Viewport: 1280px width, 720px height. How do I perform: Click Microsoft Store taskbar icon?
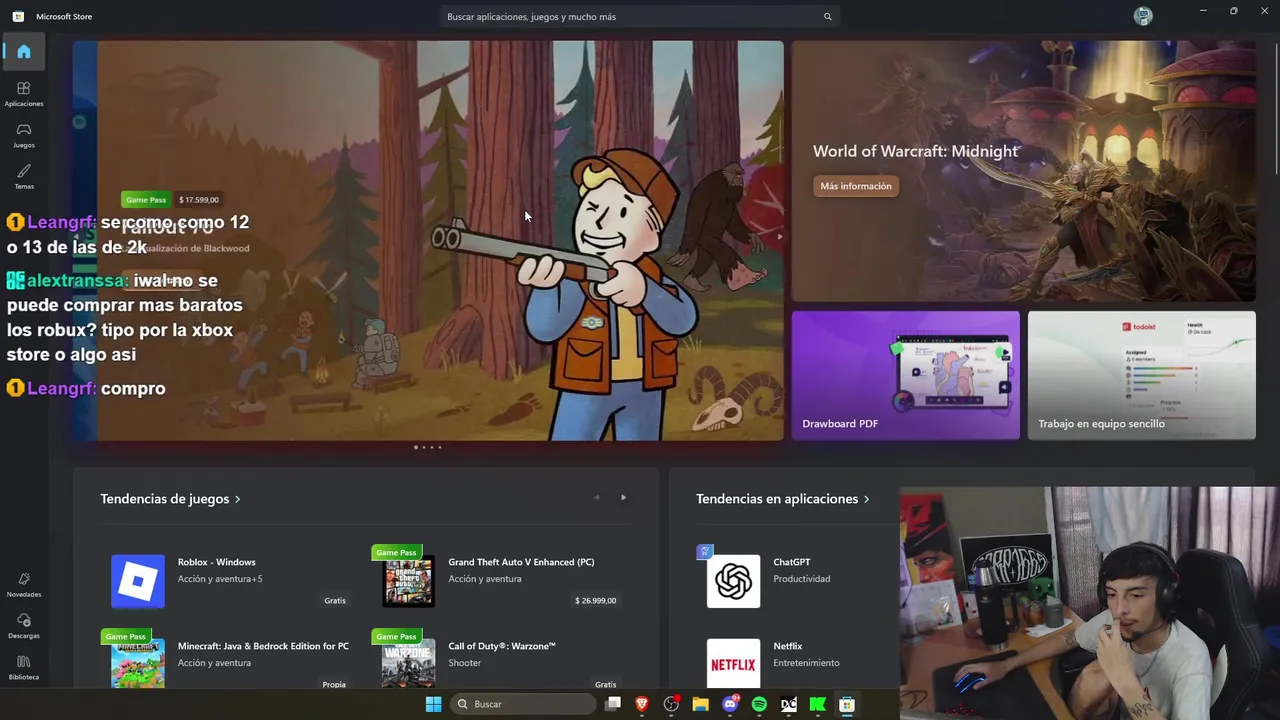pos(847,704)
